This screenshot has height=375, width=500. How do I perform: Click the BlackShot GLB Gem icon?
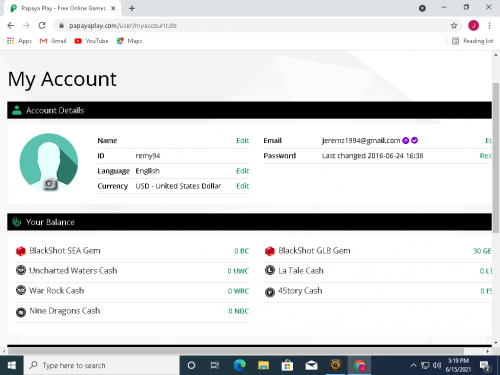(269, 251)
